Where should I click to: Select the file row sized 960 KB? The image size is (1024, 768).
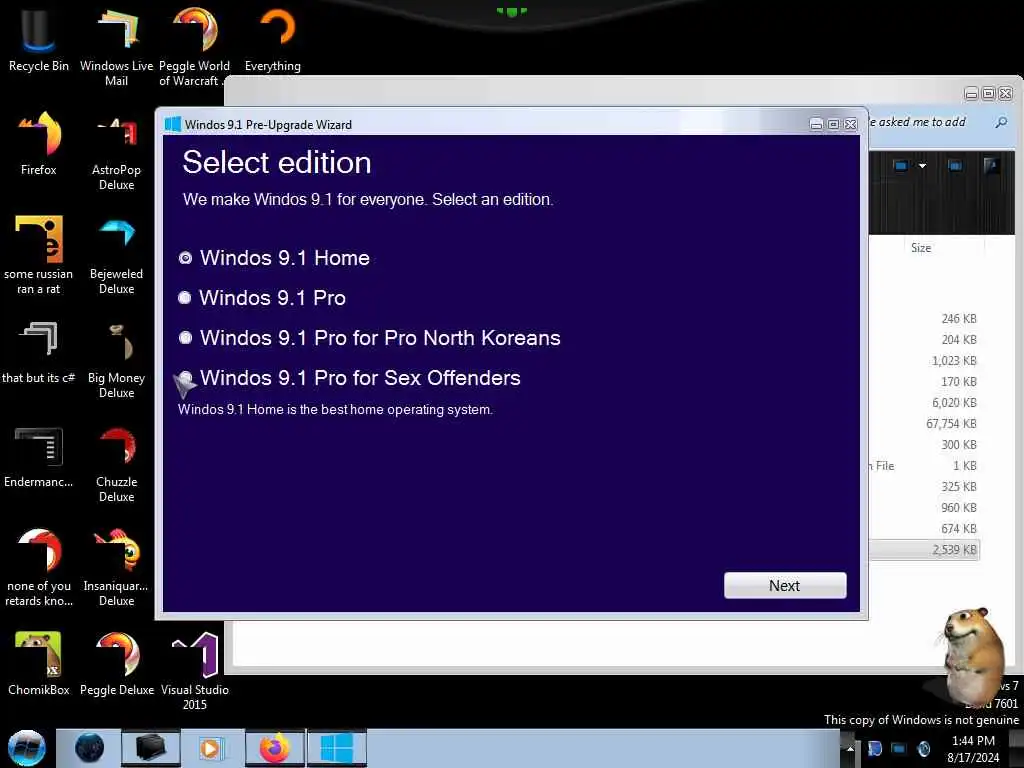coord(924,507)
